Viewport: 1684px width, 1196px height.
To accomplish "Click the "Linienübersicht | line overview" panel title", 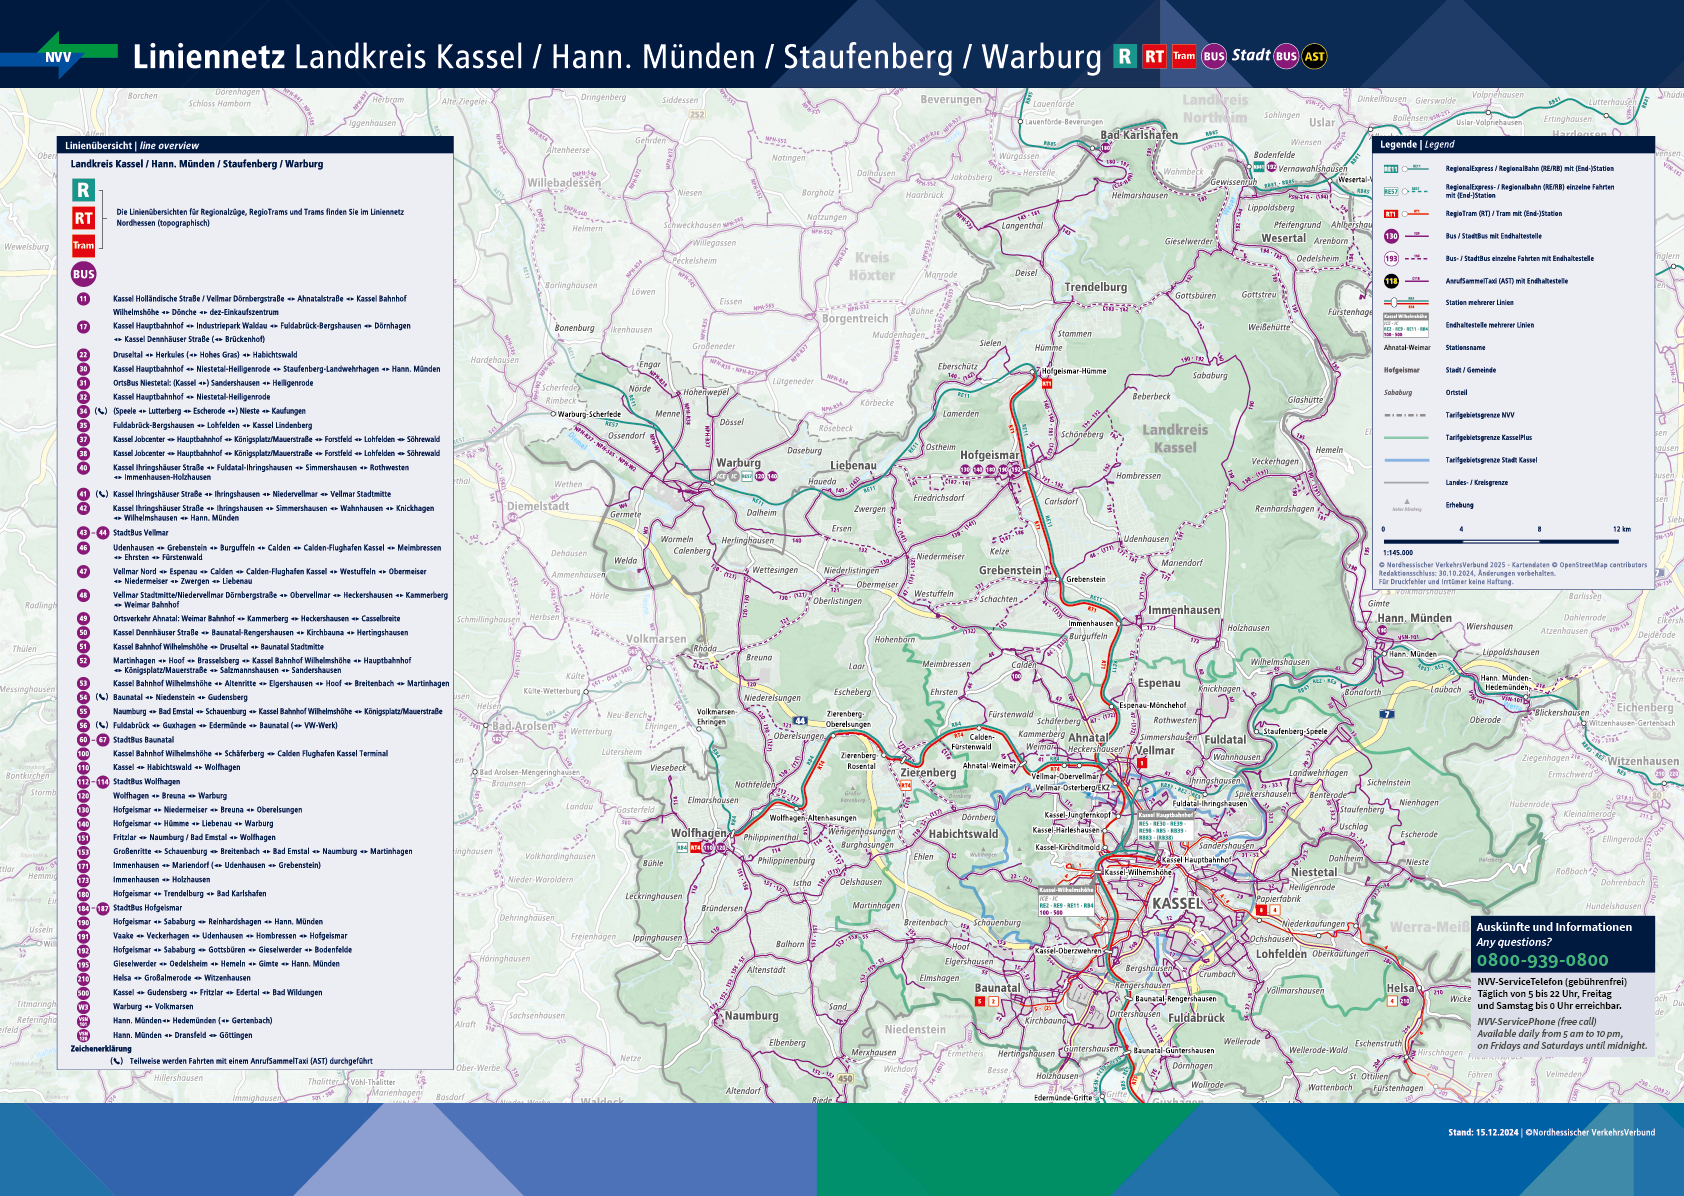I will [x=132, y=146].
